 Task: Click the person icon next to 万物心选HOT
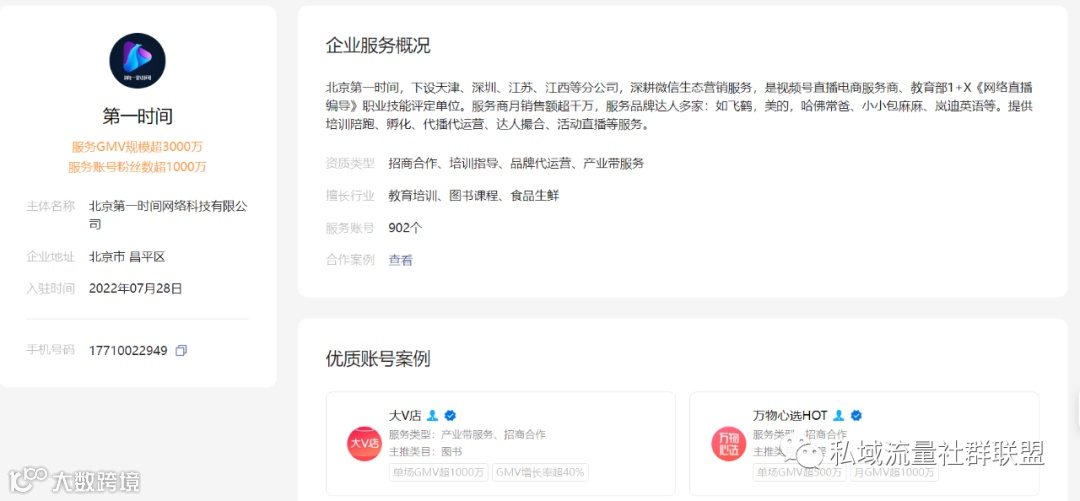(x=838, y=416)
